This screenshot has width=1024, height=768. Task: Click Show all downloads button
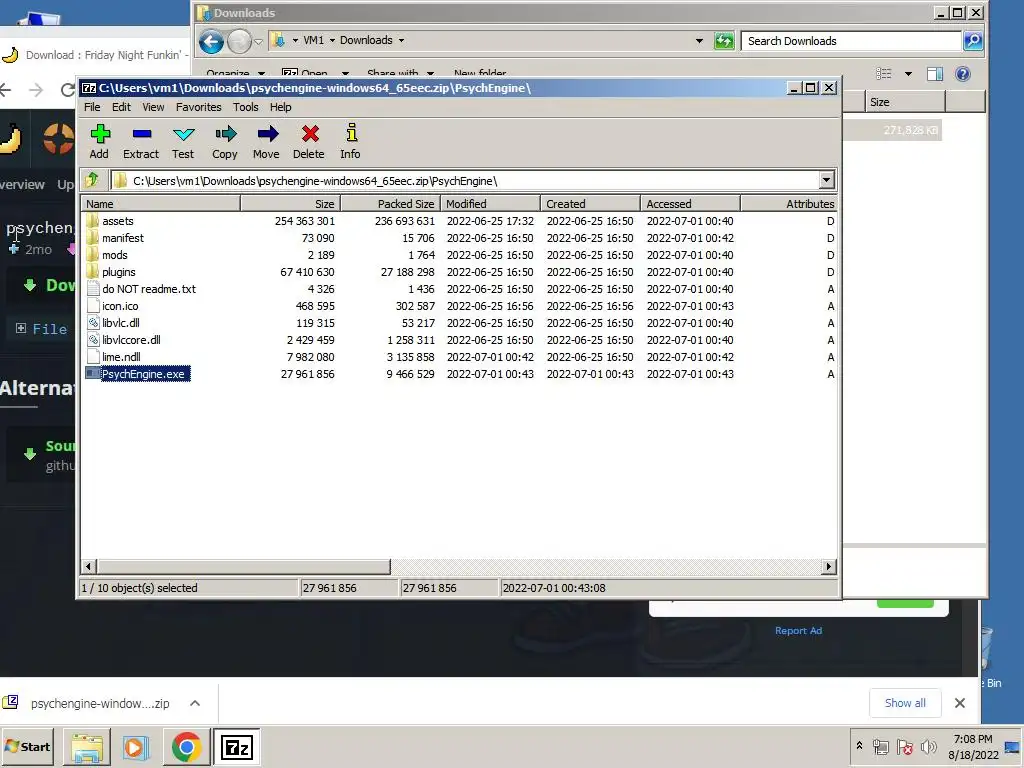[904, 703]
